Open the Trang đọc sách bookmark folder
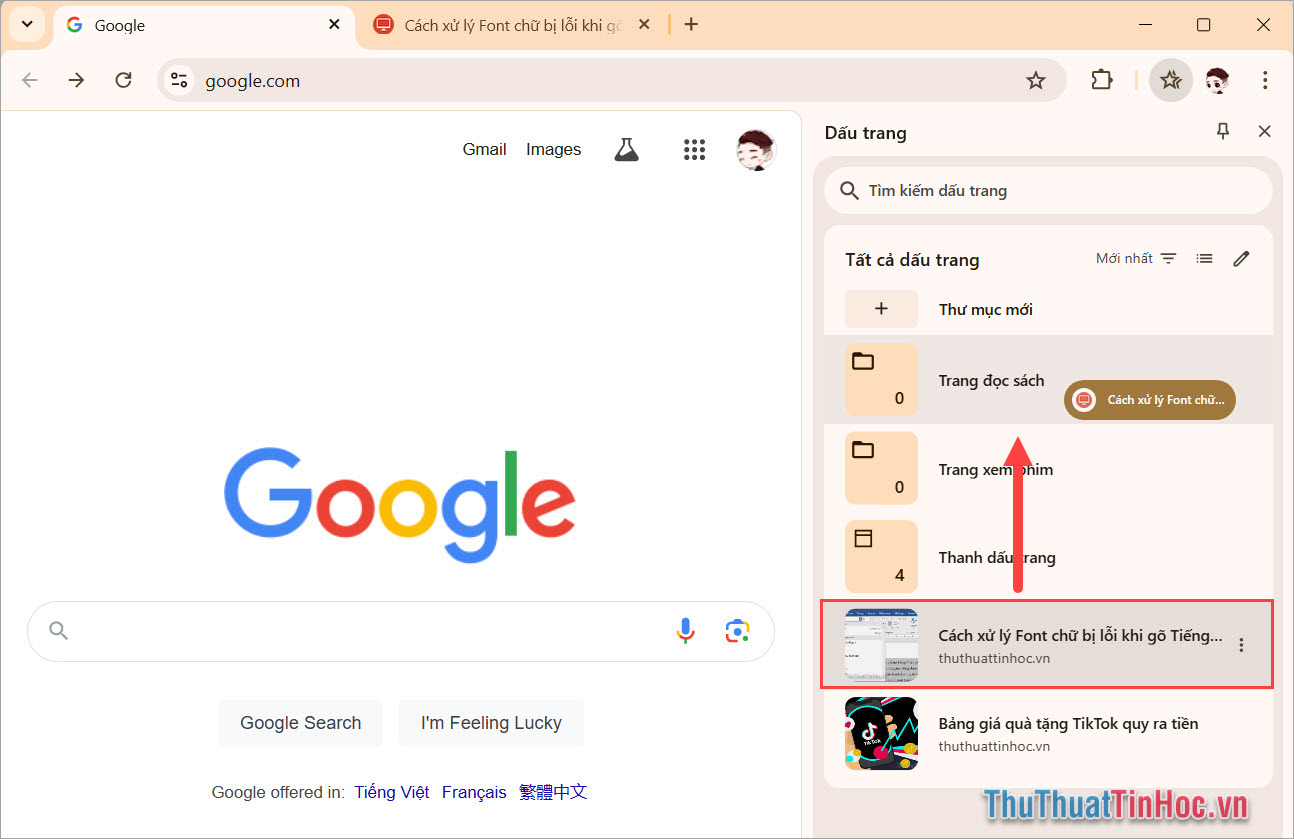The image size is (1294, 839). [x=991, y=380]
